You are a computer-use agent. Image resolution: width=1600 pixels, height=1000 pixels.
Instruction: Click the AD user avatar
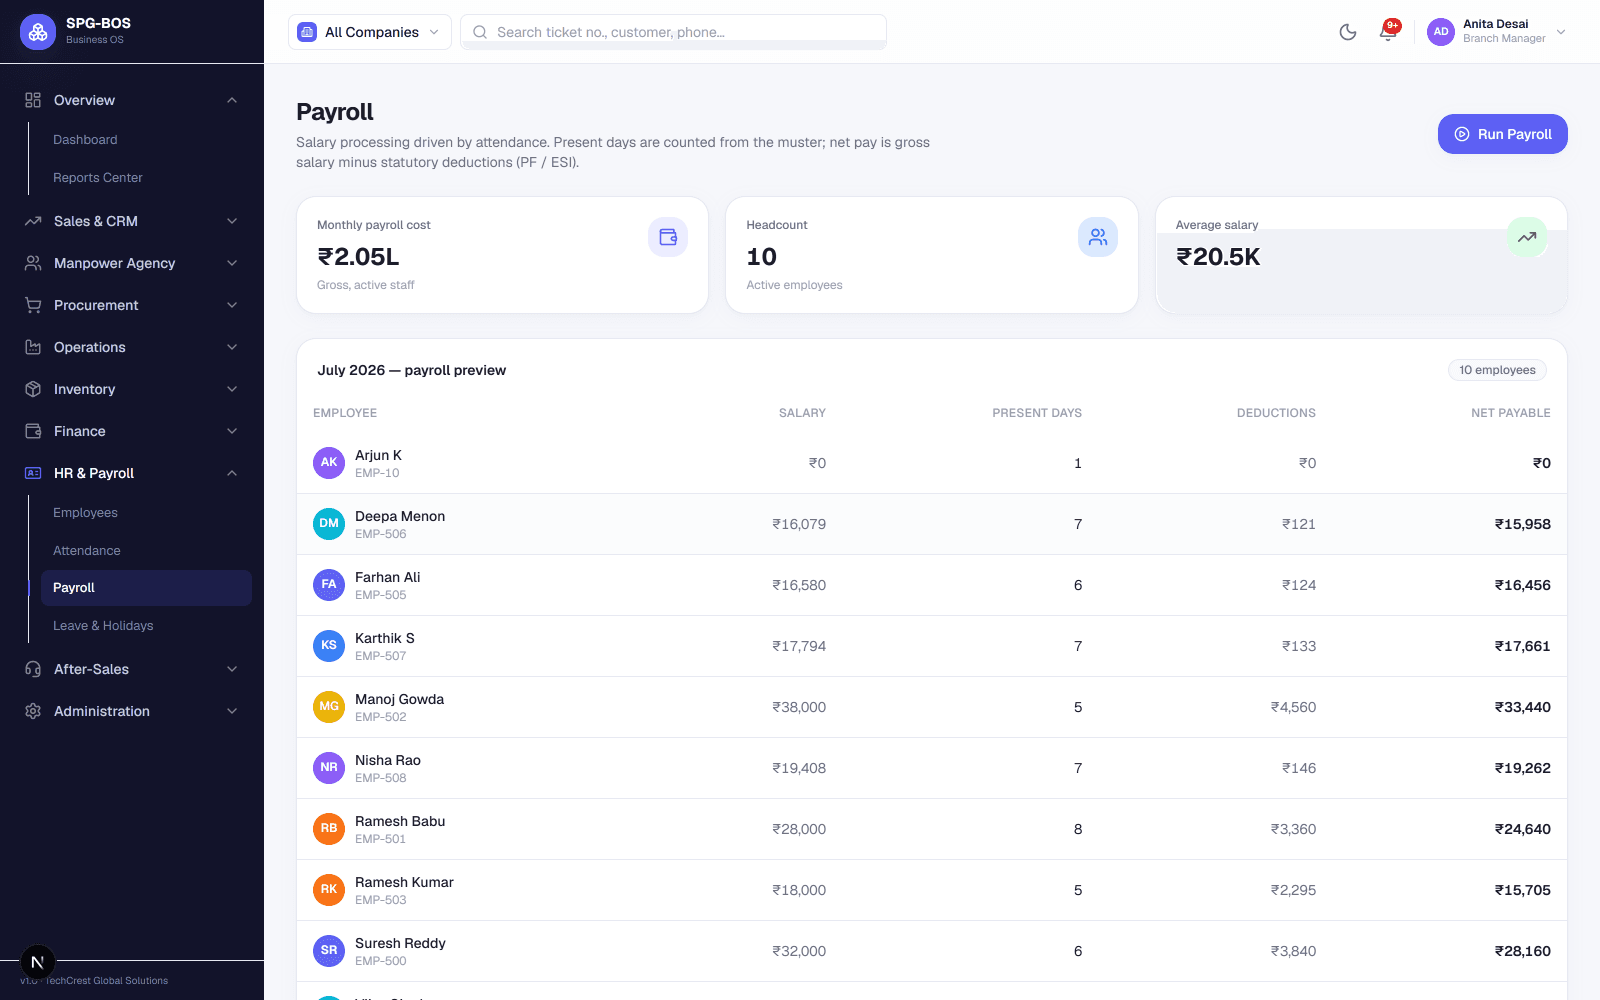click(x=1441, y=32)
